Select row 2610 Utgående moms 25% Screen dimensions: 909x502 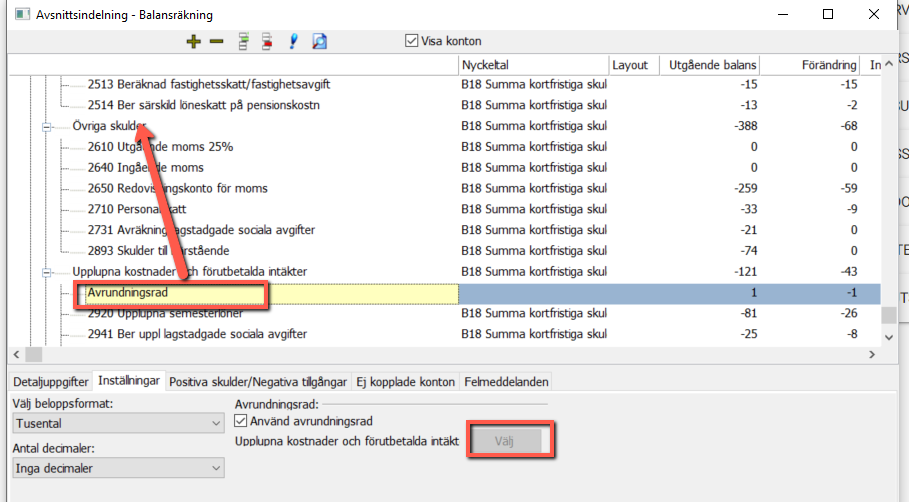tap(160, 147)
